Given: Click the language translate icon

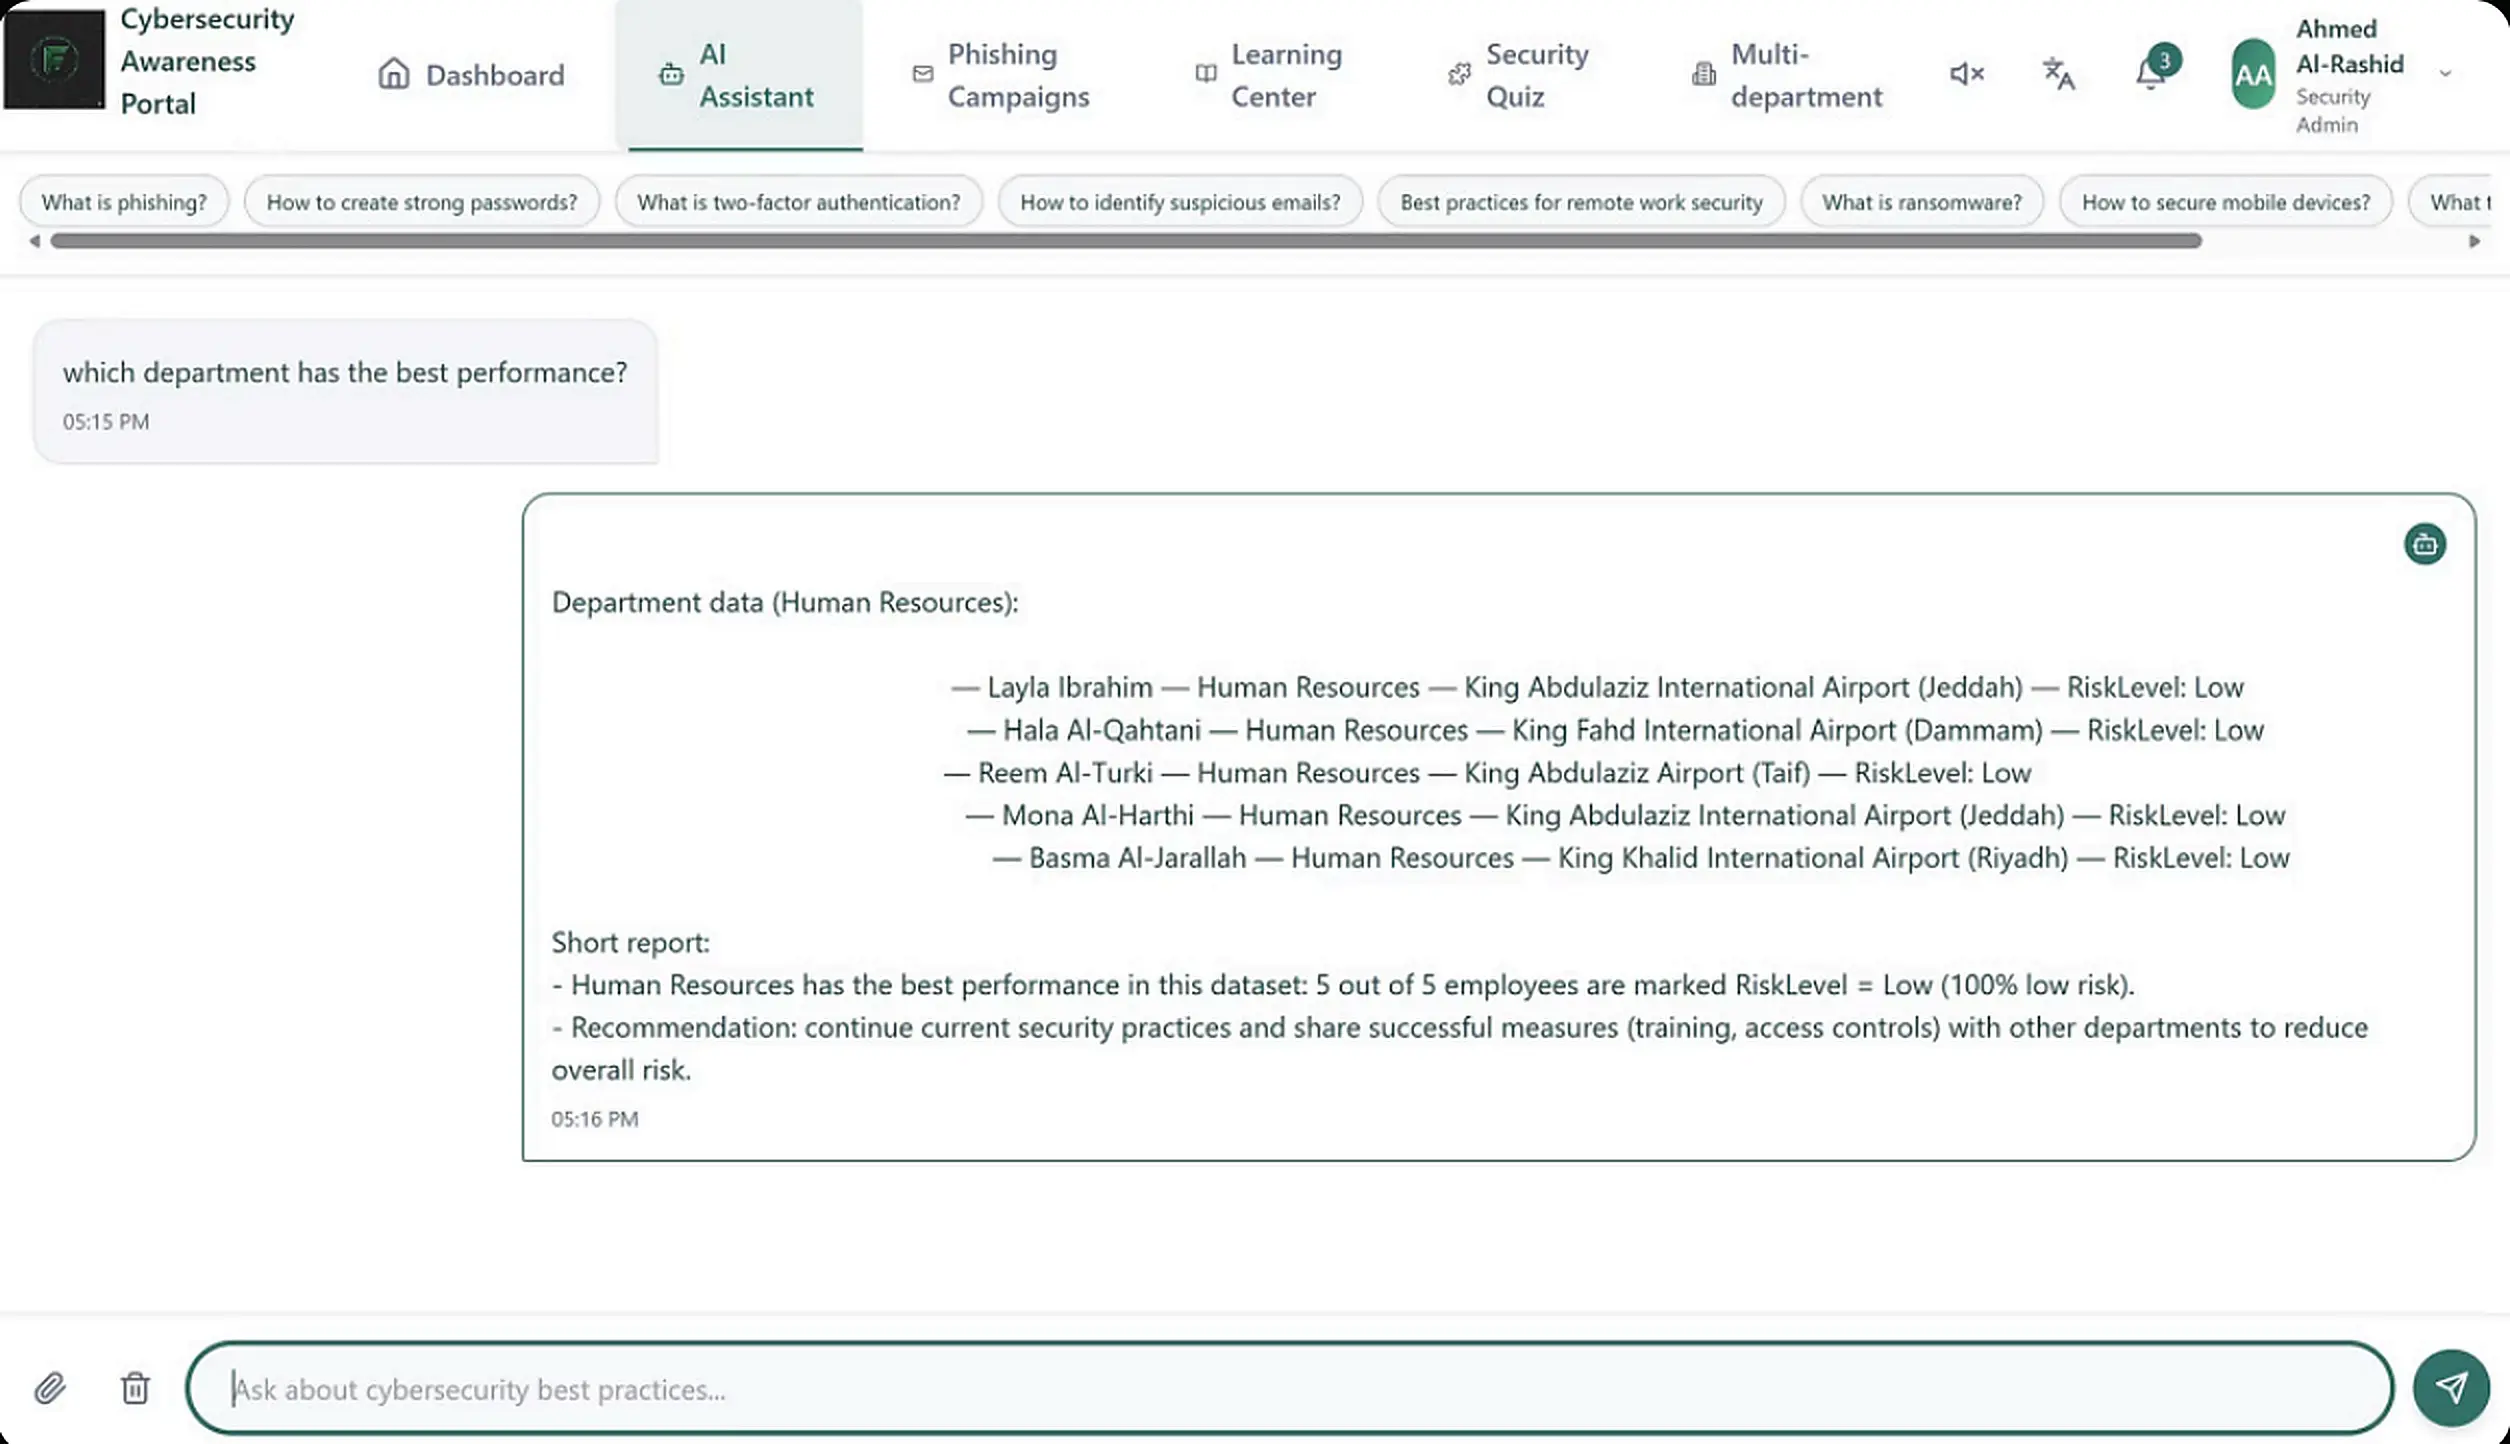Looking at the screenshot, I should click(2058, 74).
